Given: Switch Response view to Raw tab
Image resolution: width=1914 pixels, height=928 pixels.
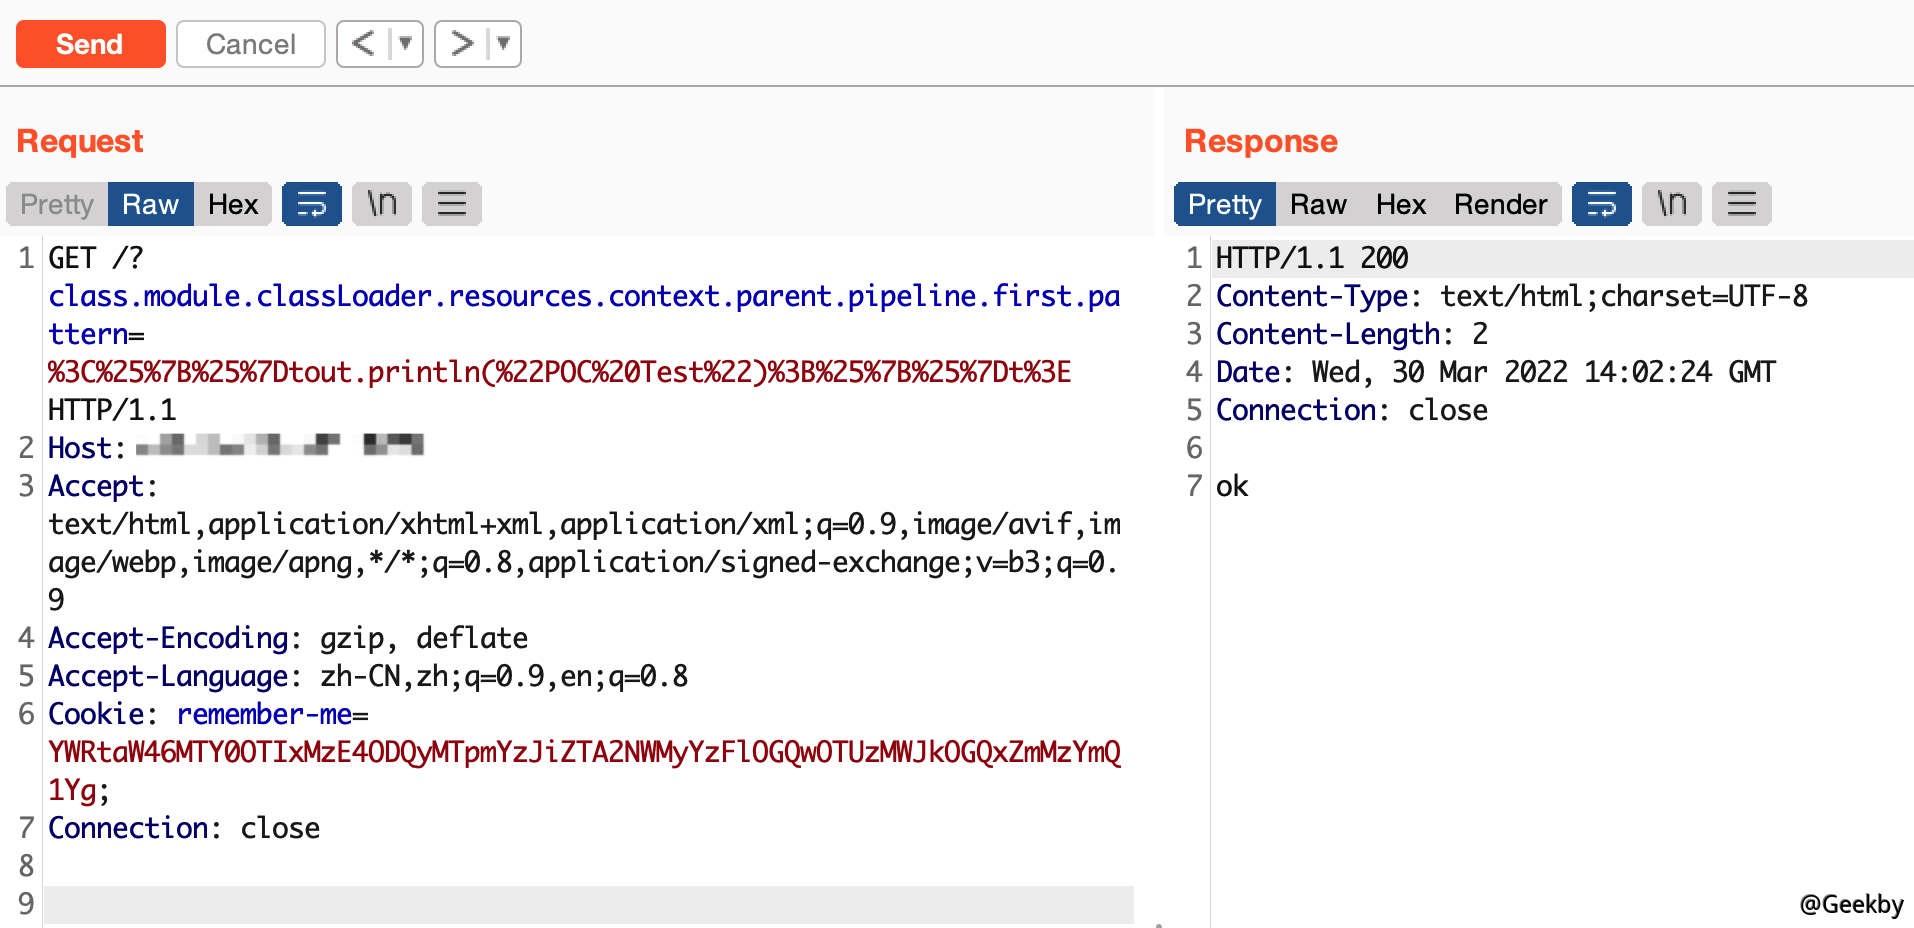Looking at the screenshot, I should point(1318,204).
